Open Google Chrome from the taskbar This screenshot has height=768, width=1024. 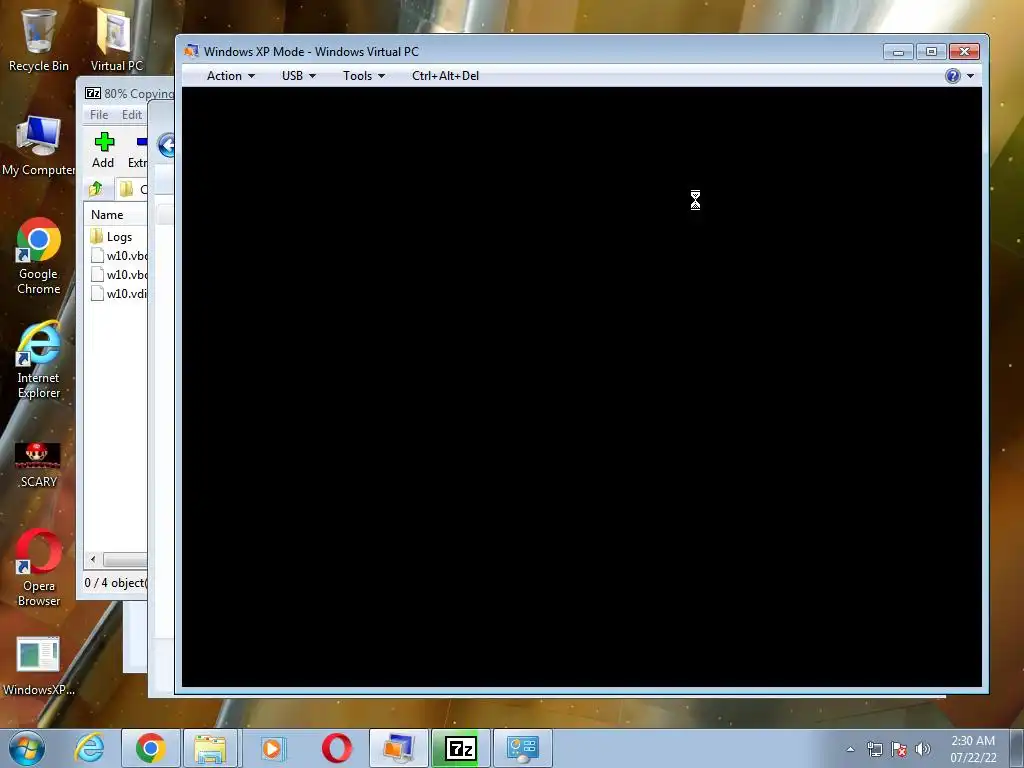click(x=150, y=748)
